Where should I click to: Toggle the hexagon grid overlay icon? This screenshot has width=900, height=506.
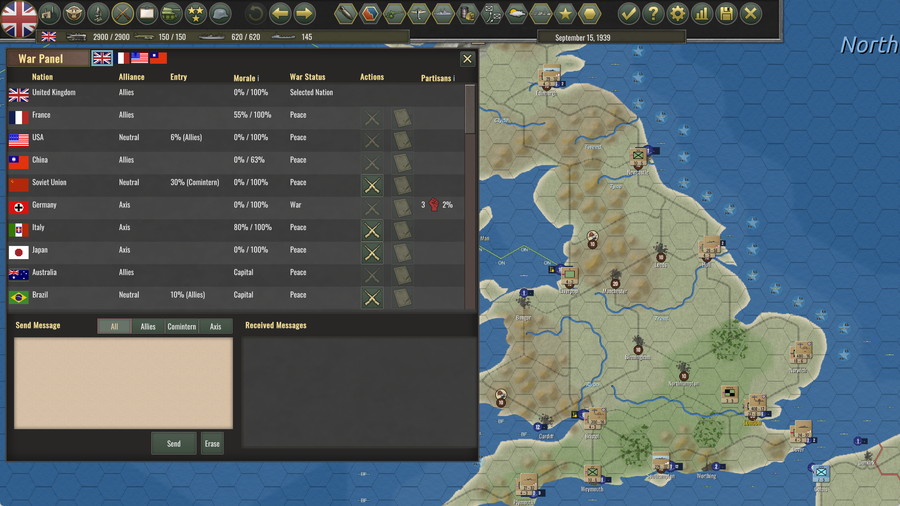pyautogui.click(x=590, y=14)
